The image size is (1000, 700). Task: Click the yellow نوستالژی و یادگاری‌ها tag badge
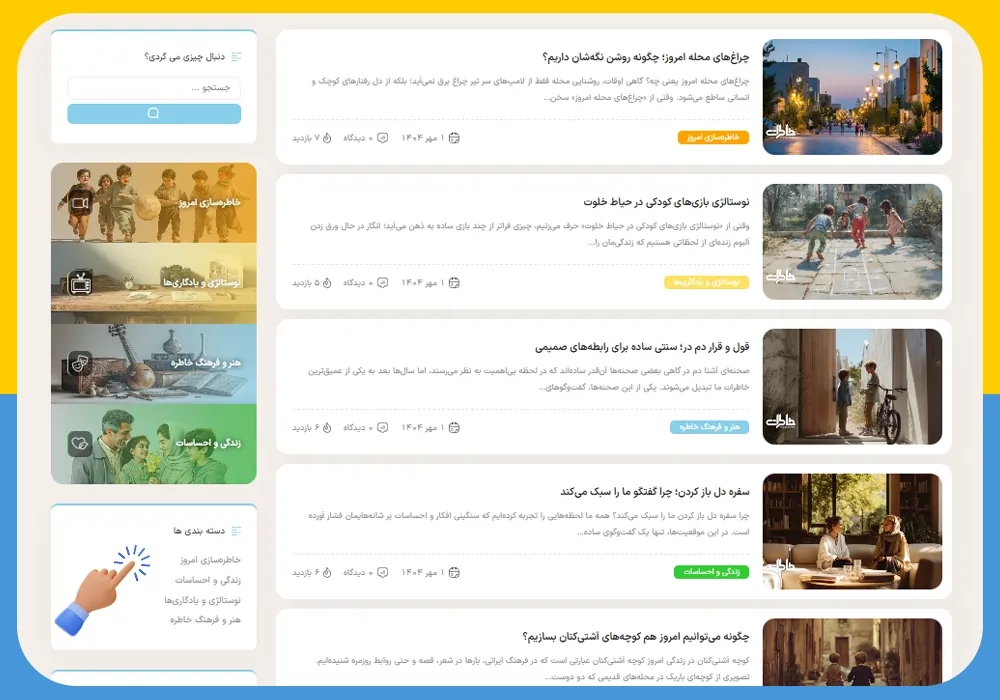click(x=706, y=283)
